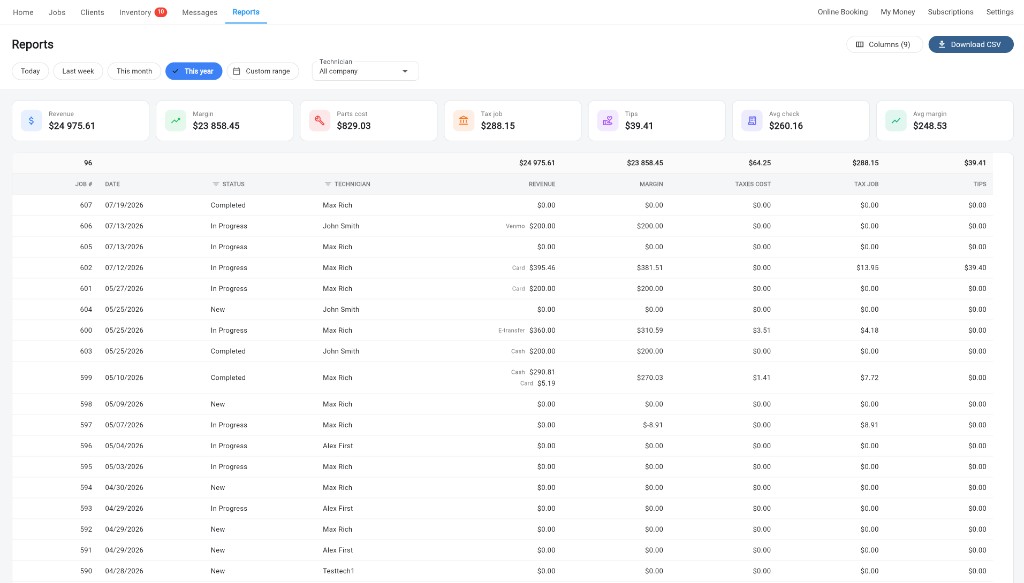Select the Reports tab

tap(246, 12)
